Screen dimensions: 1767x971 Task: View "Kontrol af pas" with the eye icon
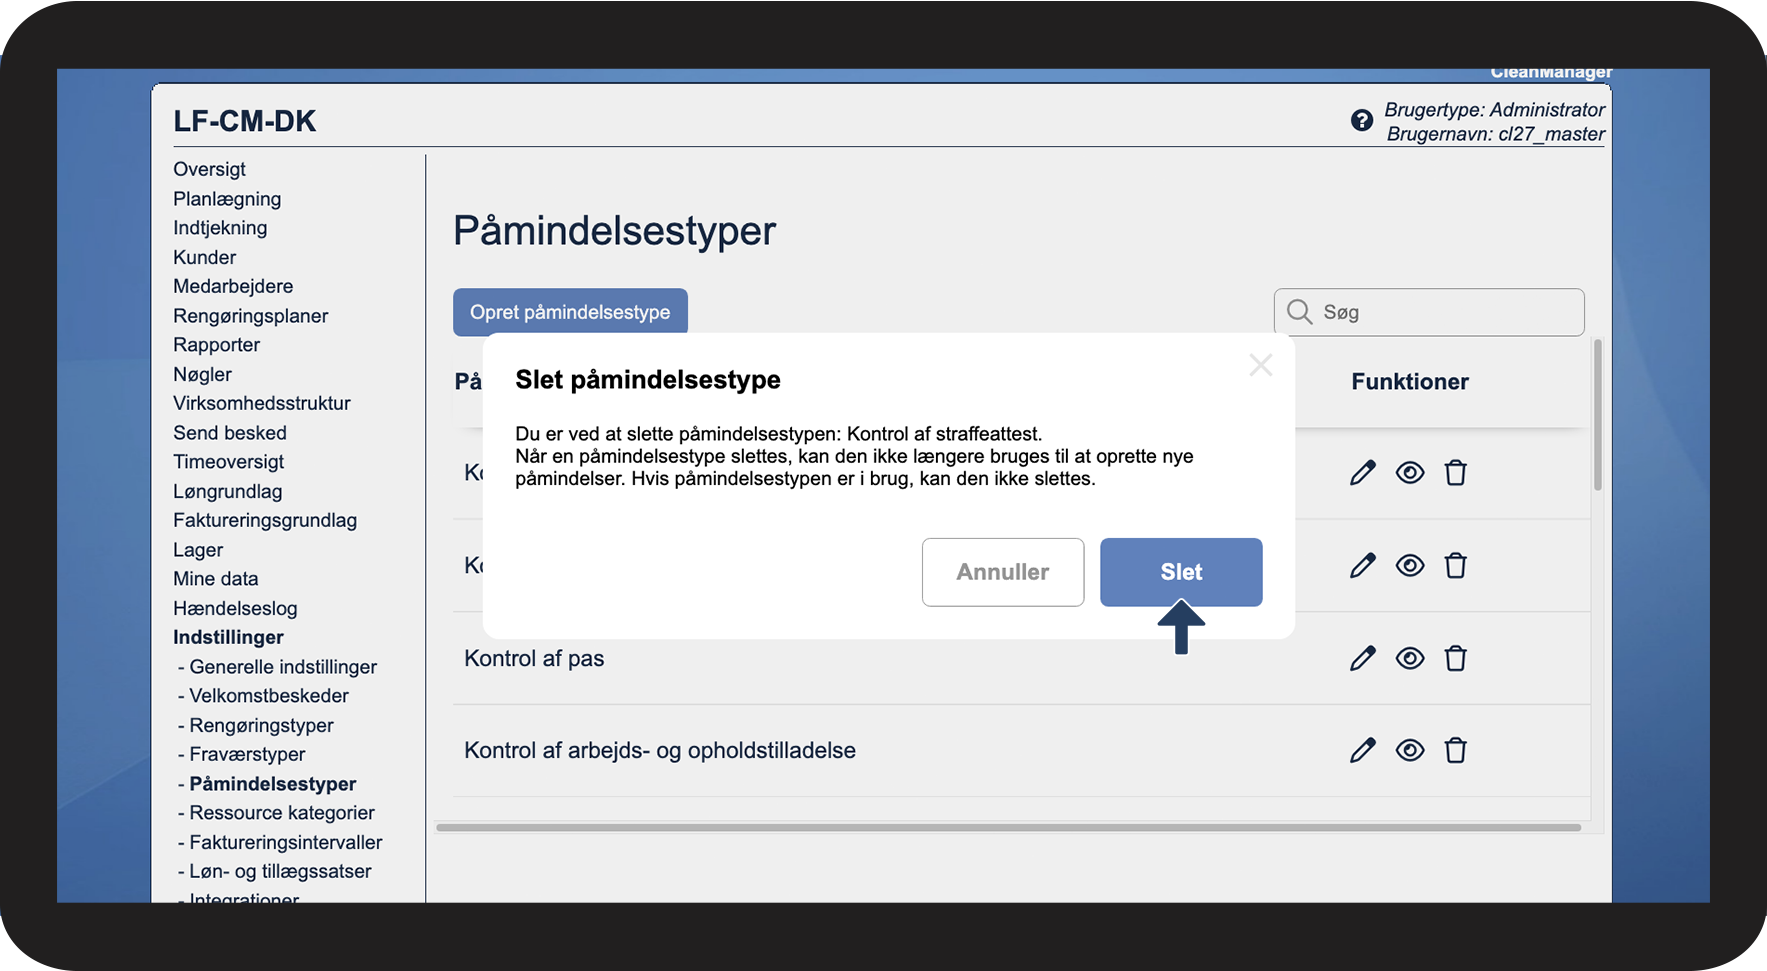[1410, 658]
